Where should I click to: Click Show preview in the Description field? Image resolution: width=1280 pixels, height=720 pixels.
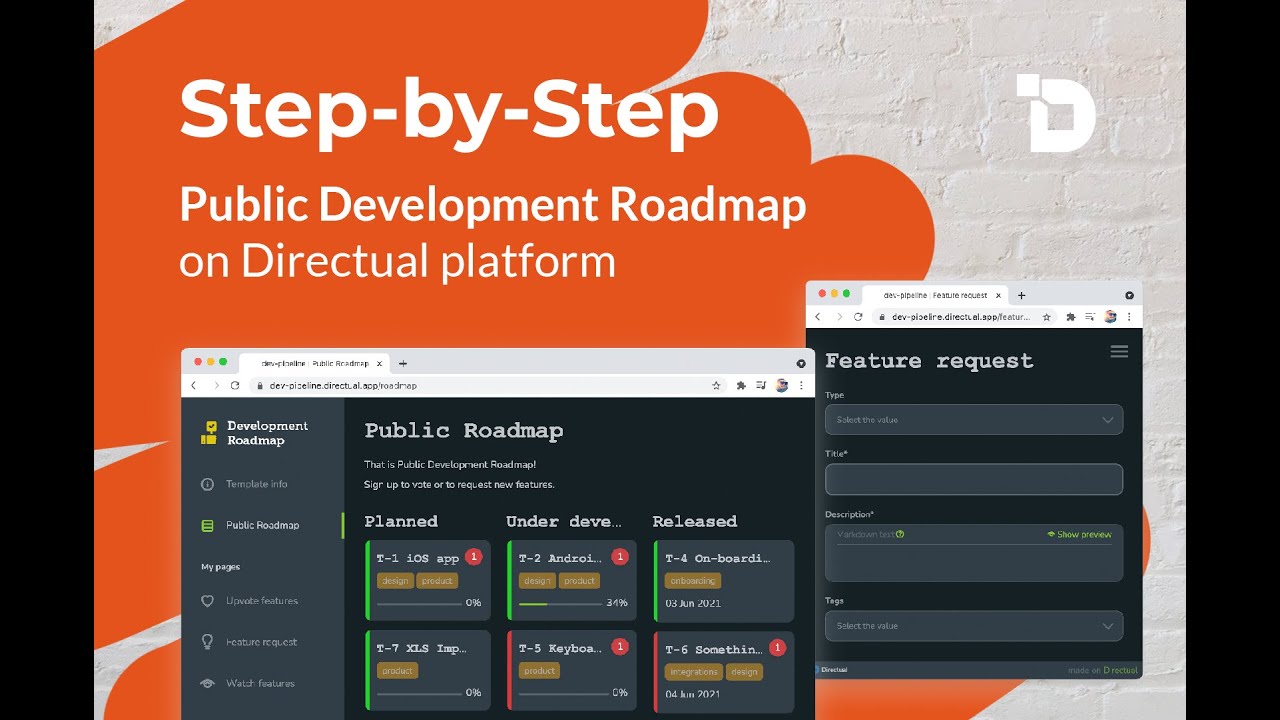click(1079, 535)
